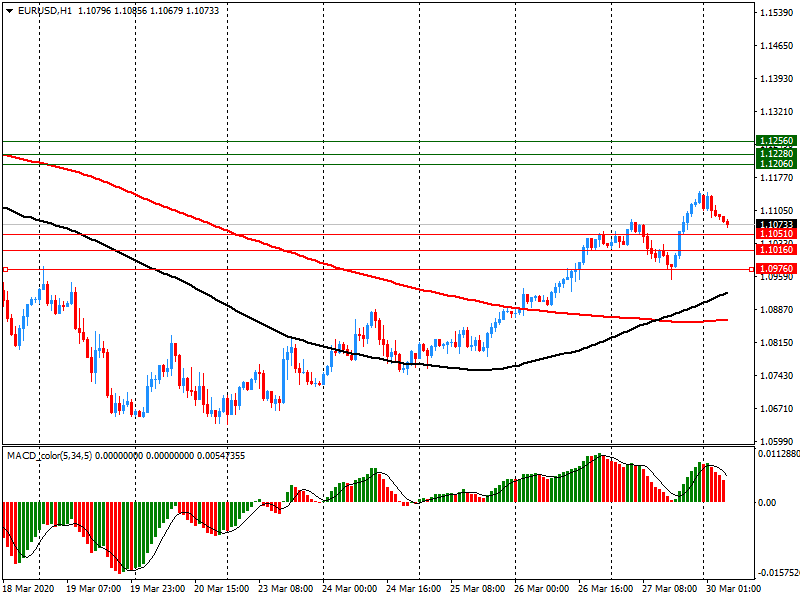This screenshot has width=800, height=600.
Task: Click the 1.06710 price axis value
Action: coord(777,409)
